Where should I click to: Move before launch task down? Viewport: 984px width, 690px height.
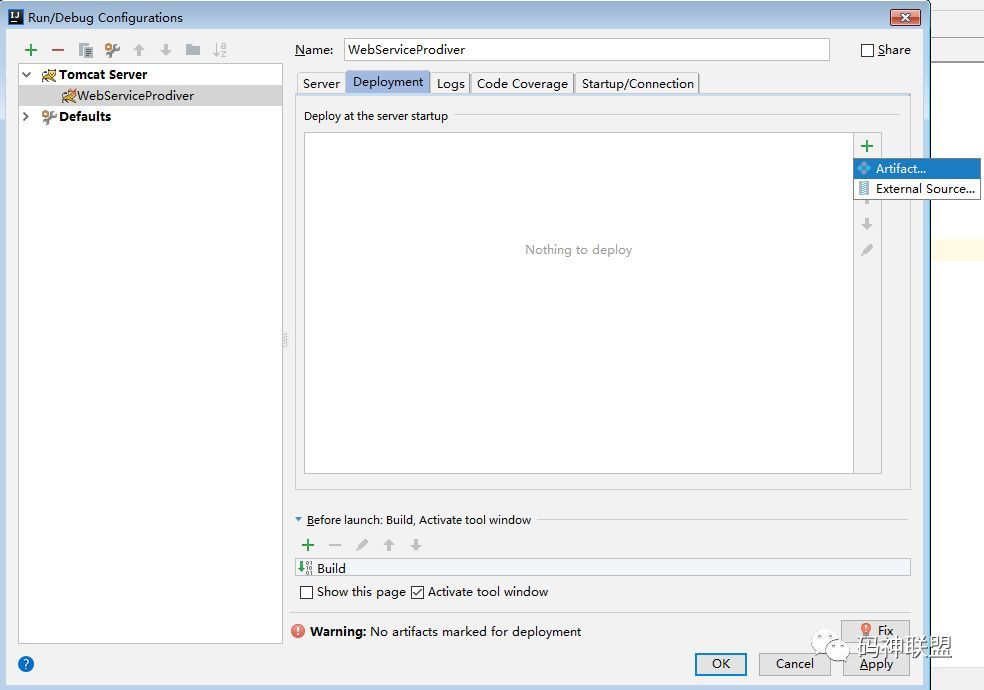click(415, 544)
